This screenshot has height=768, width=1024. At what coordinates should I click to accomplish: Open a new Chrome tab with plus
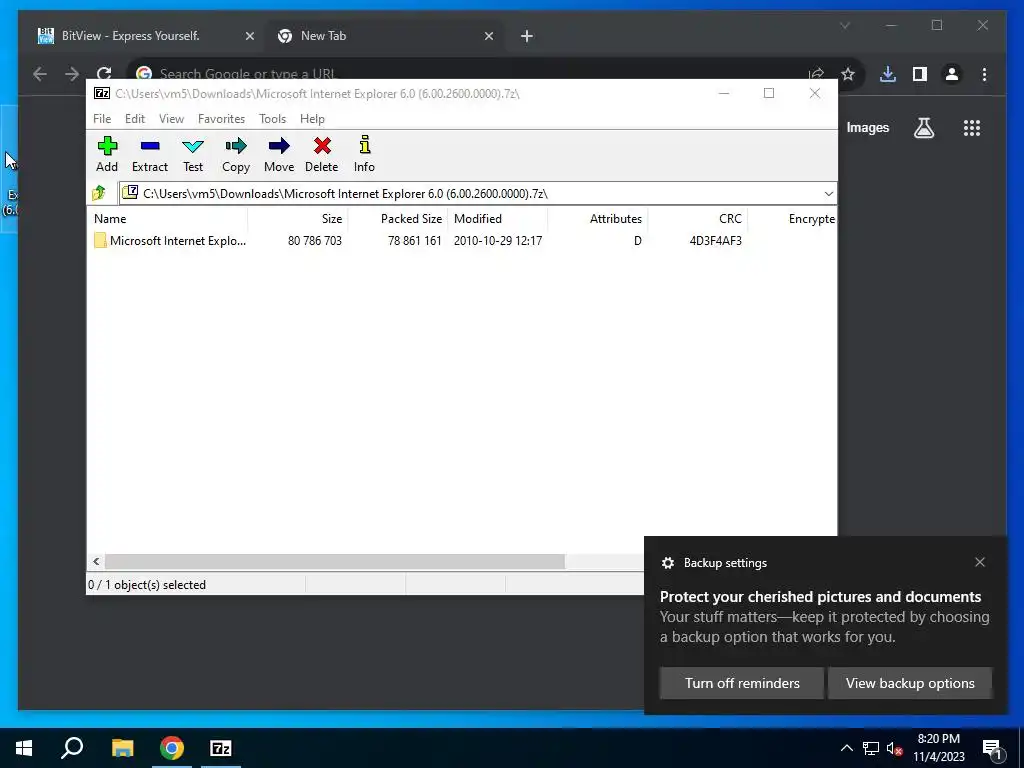point(527,36)
